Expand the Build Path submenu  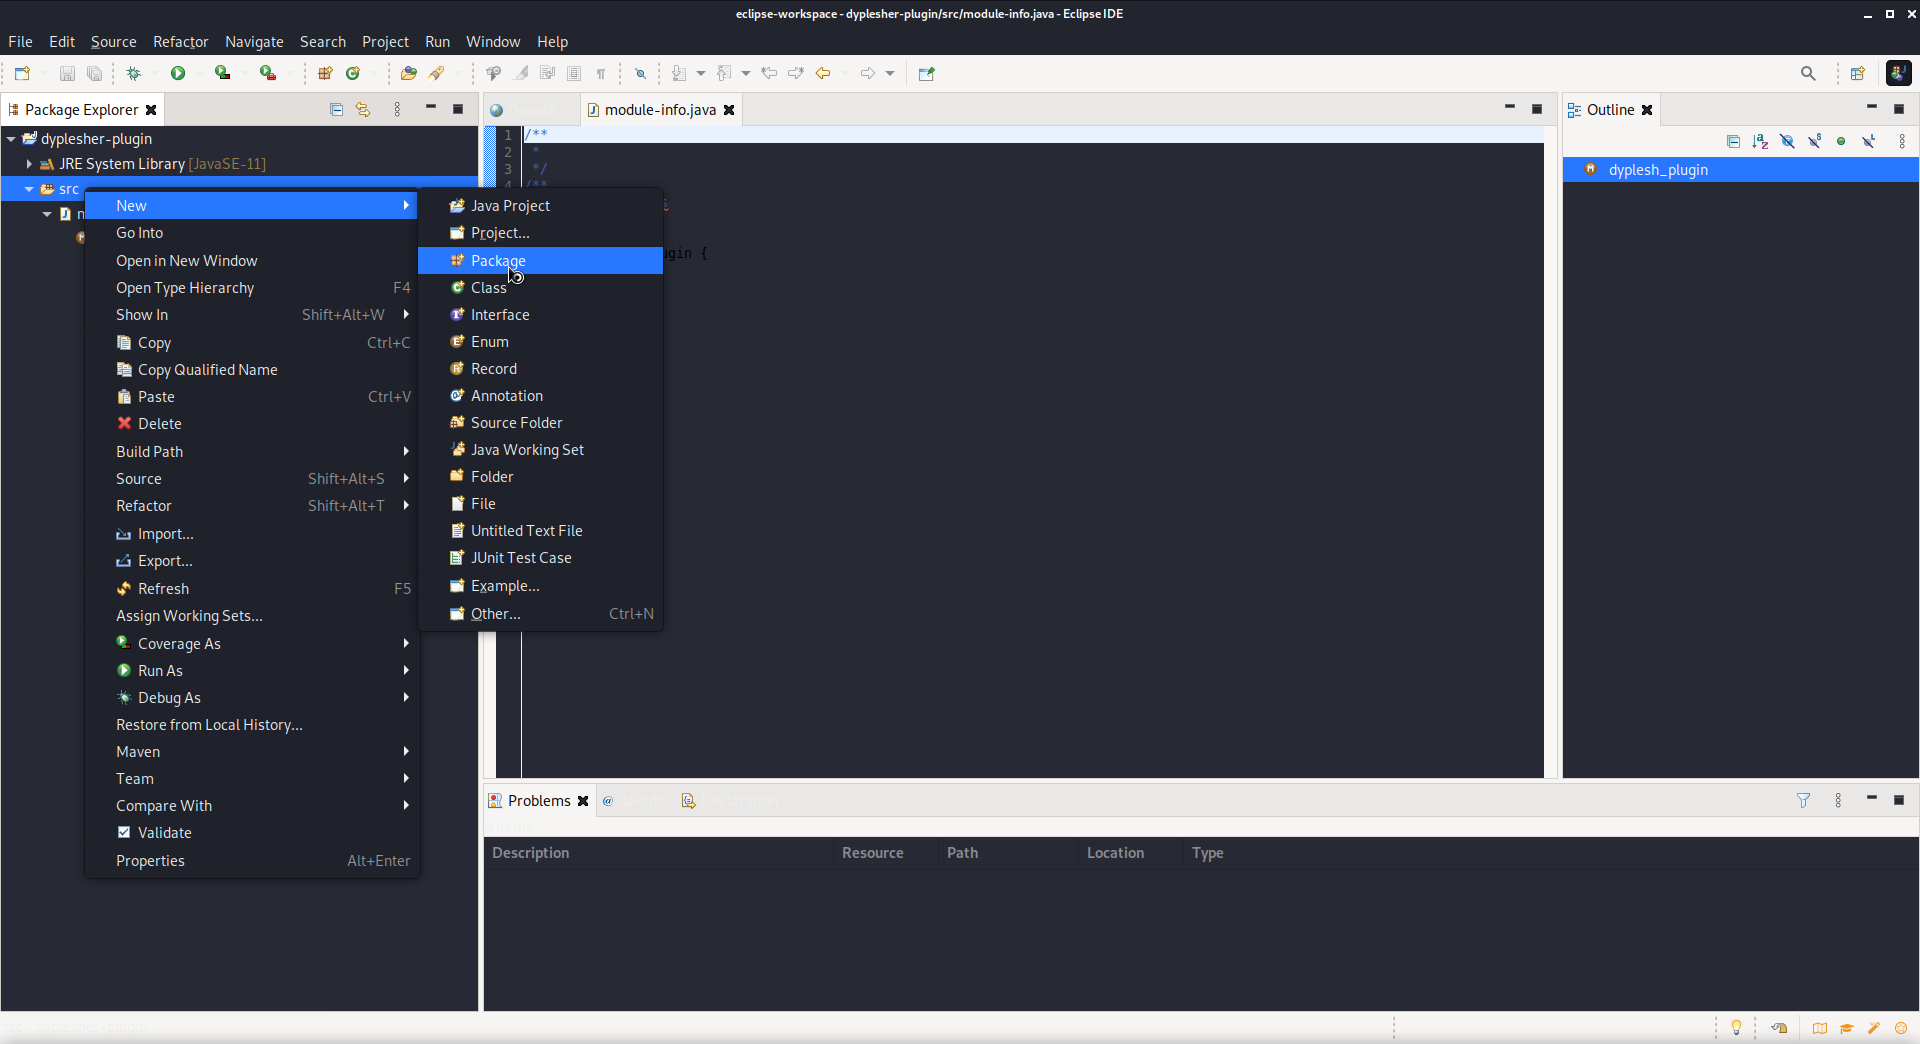click(252, 452)
